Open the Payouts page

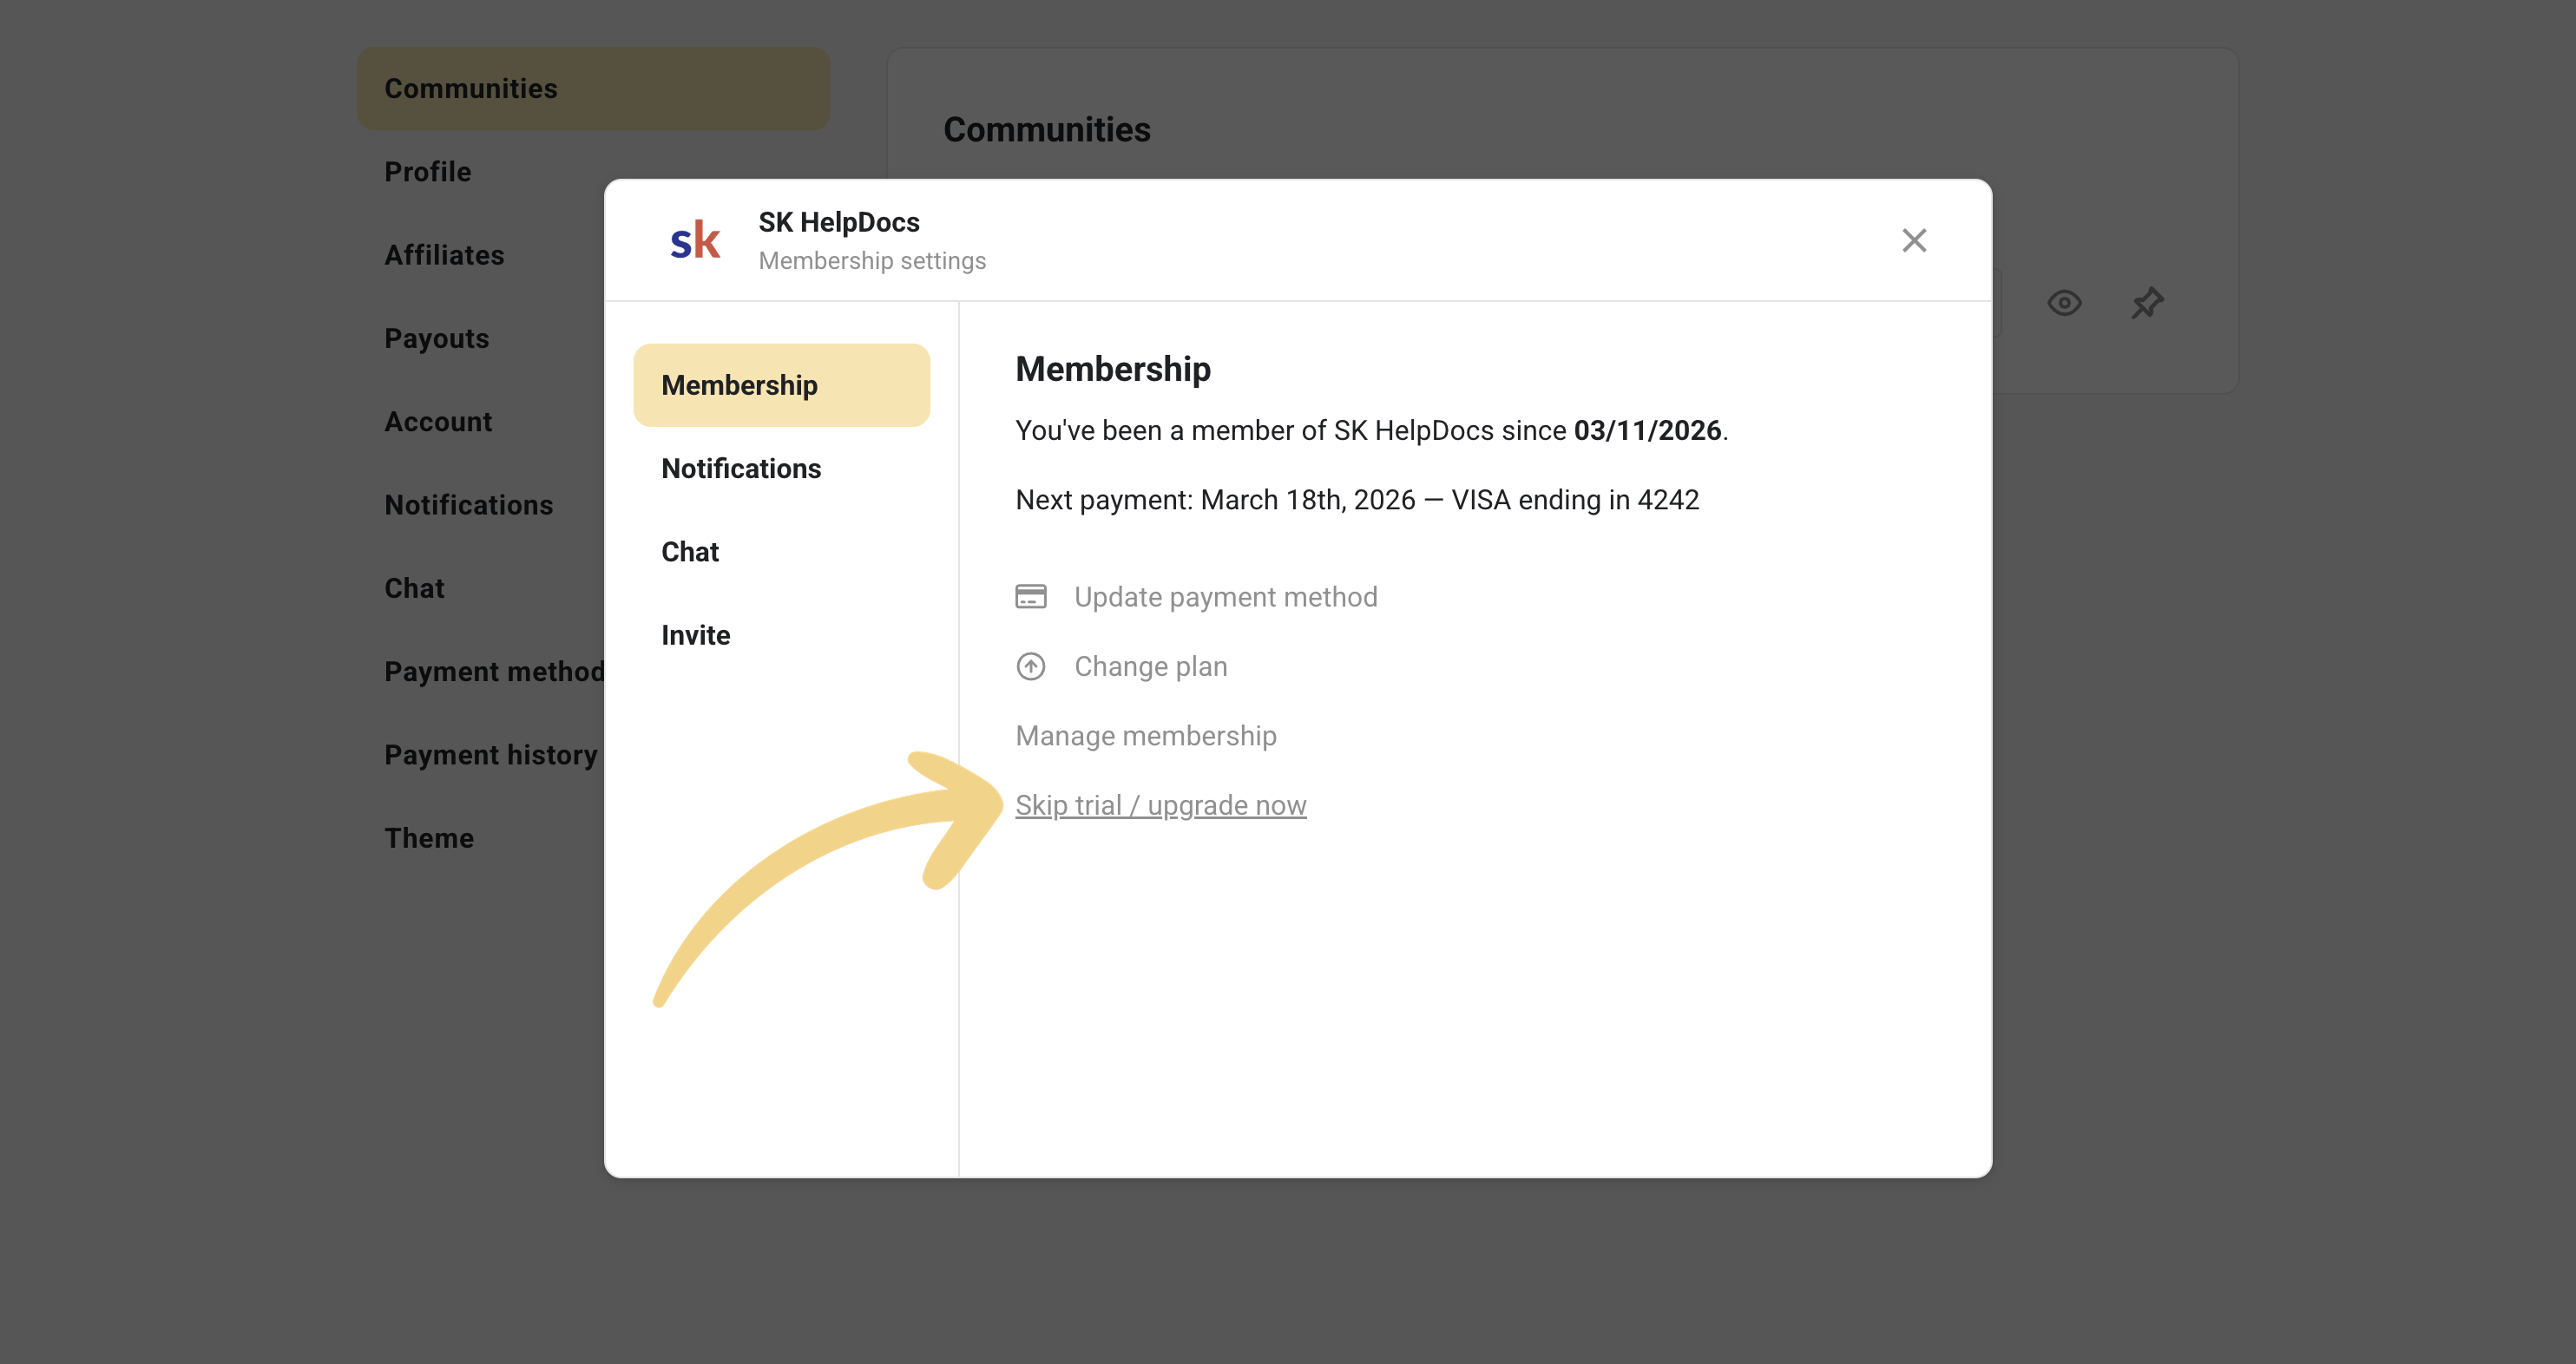tap(436, 338)
